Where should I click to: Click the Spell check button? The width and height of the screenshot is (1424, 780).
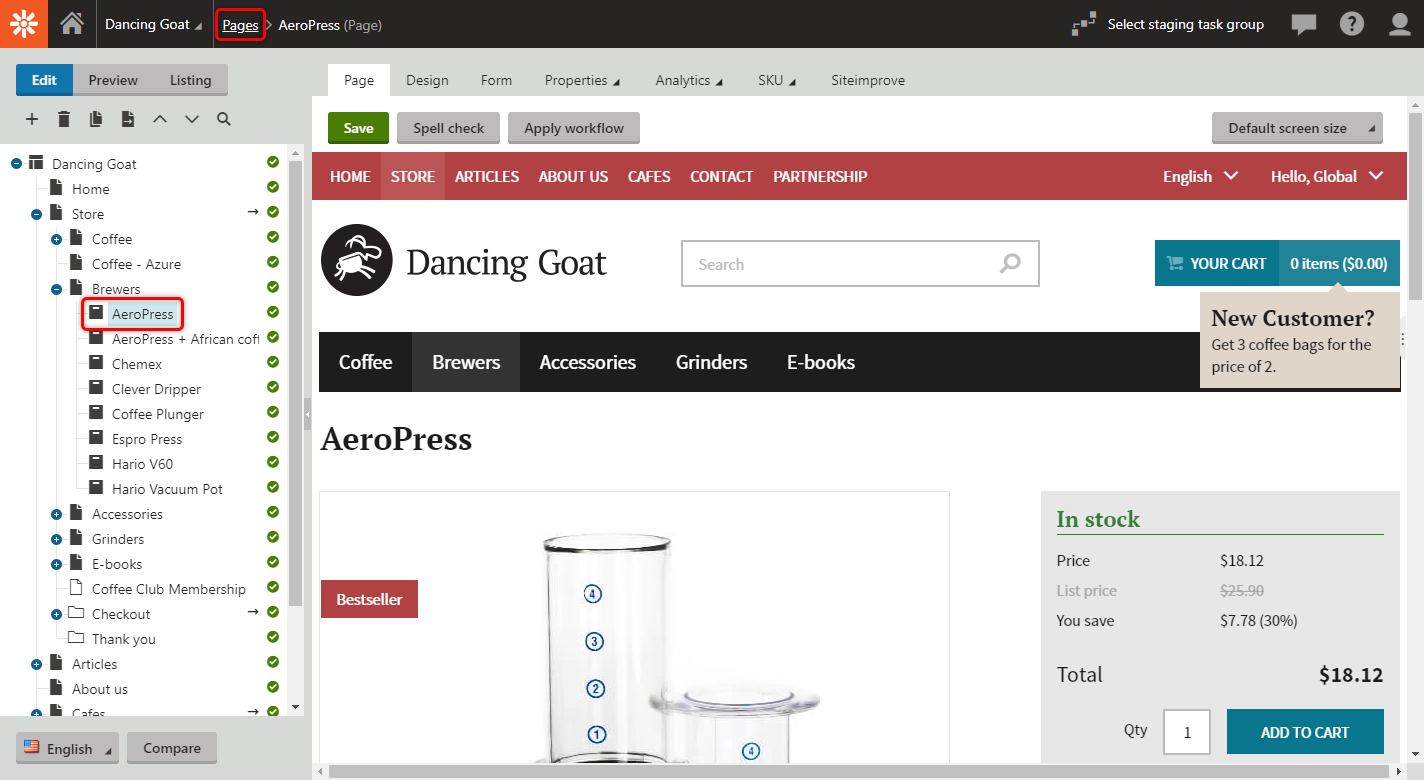(x=449, y=128)
